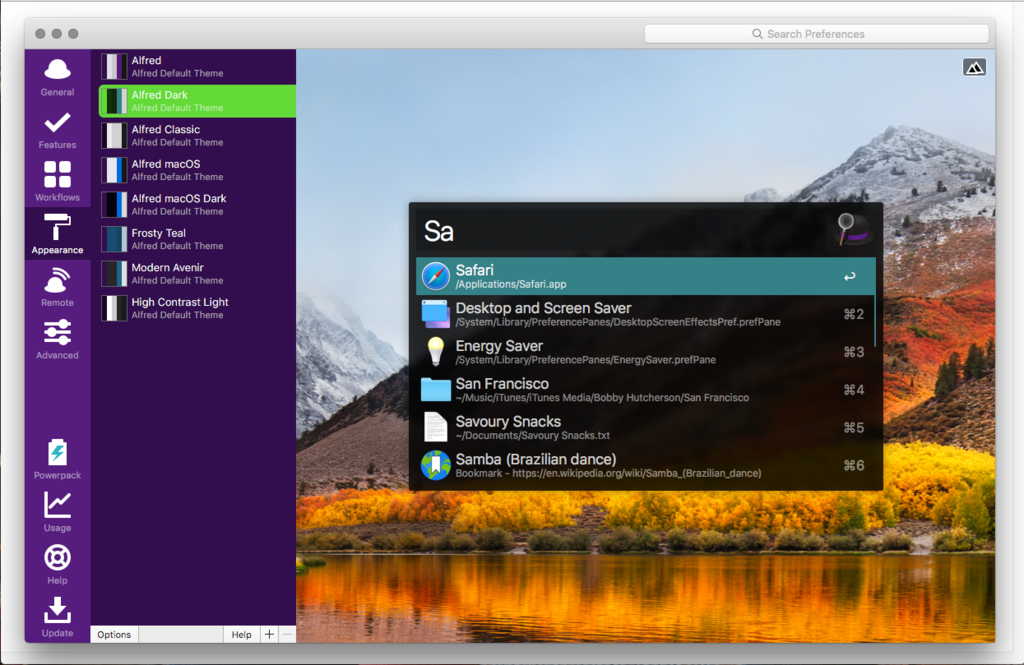This screenshot has width=1024, height=665.
Task: Select the Alfred Dark theme
Action: (197, 101)
